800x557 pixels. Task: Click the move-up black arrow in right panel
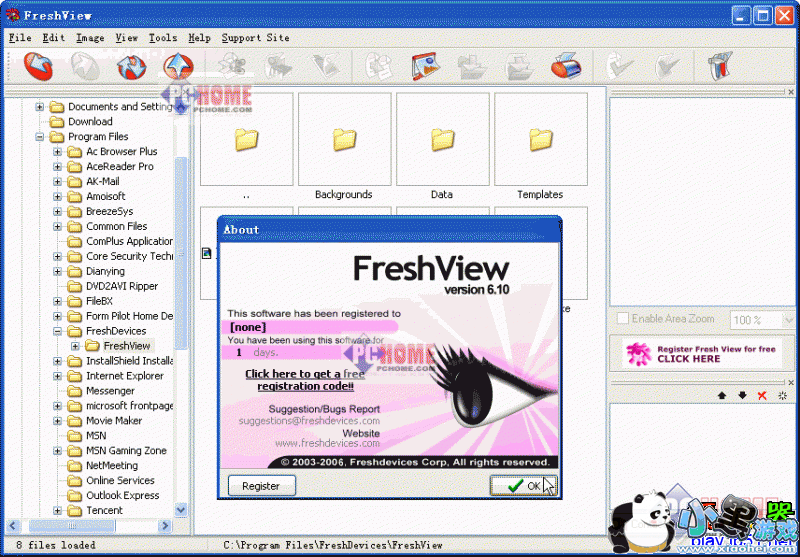[721, 395]
